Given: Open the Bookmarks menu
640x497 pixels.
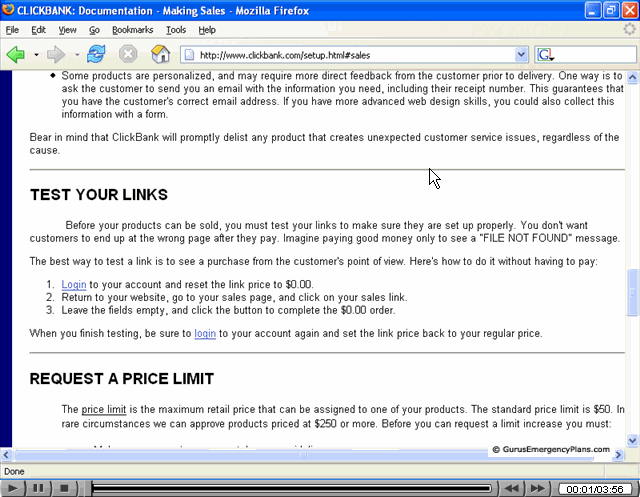Looking at the screenshot, I should pos(132,30).
